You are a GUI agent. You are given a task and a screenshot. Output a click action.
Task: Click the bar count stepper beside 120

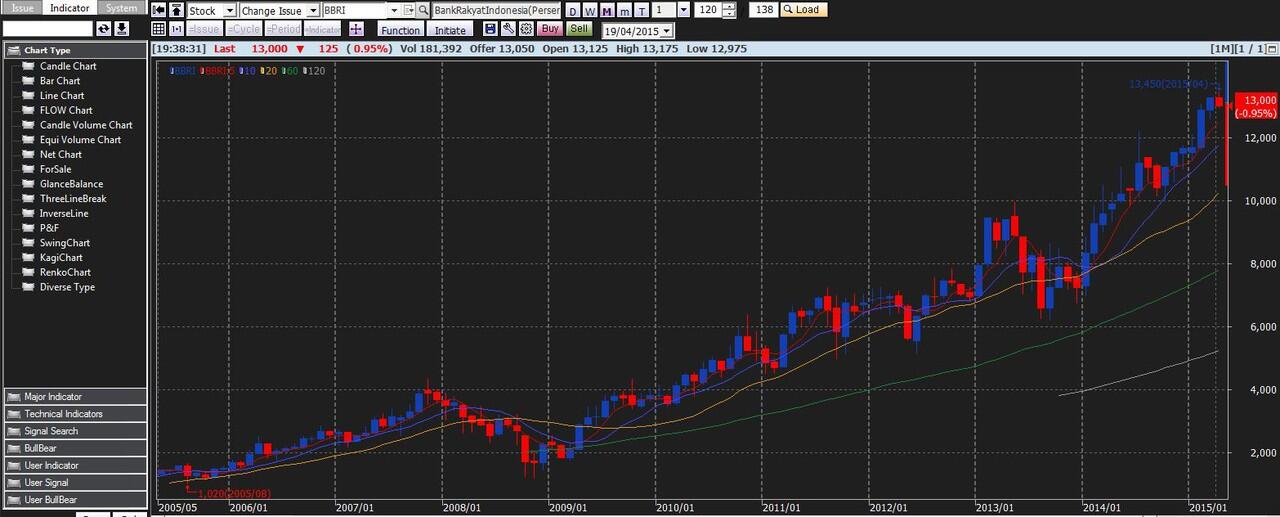coord(729,10)
